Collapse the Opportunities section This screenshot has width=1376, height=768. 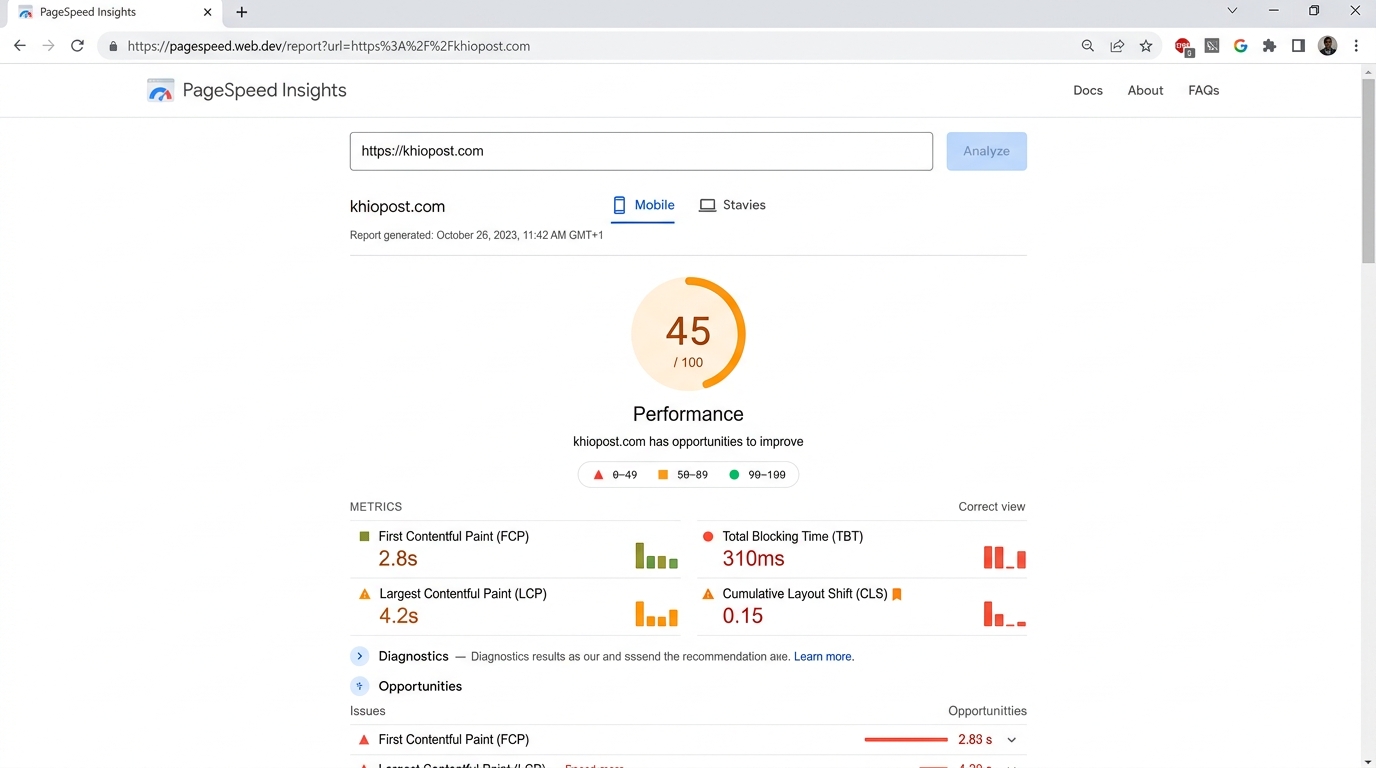tap(360, 686)
